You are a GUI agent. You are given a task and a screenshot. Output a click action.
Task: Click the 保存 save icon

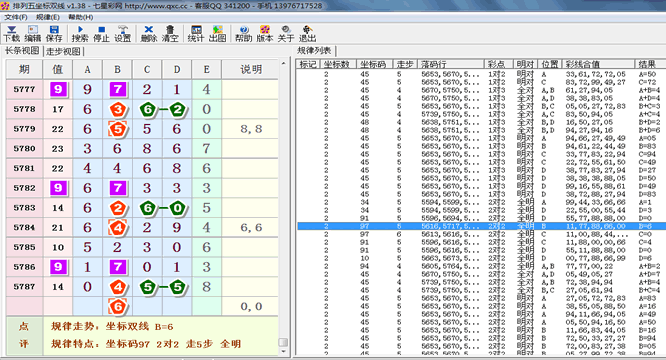pos(54,34)
